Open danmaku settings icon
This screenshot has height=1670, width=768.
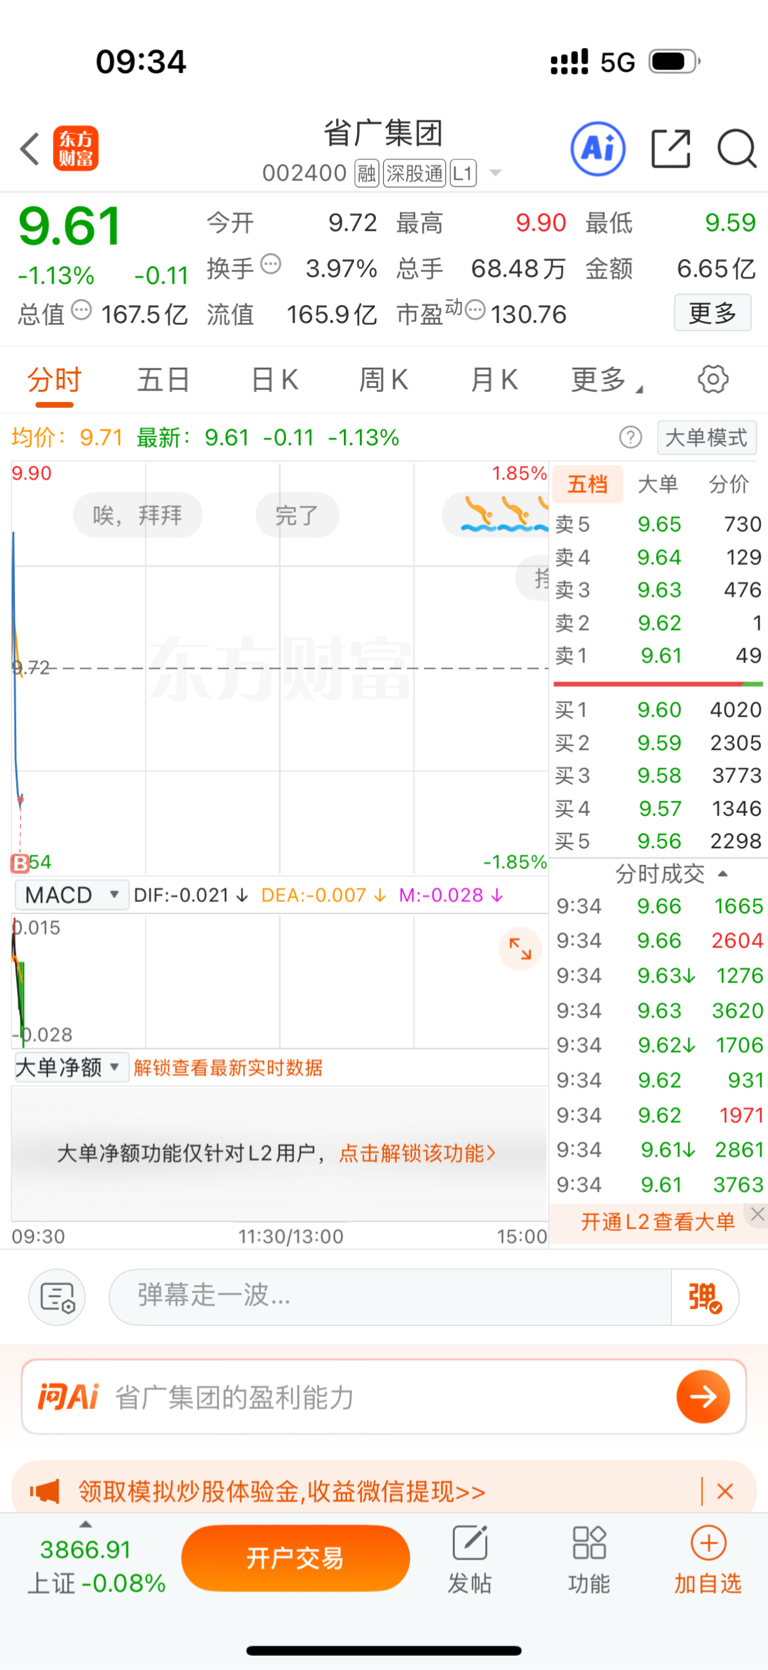[58, 1297]
